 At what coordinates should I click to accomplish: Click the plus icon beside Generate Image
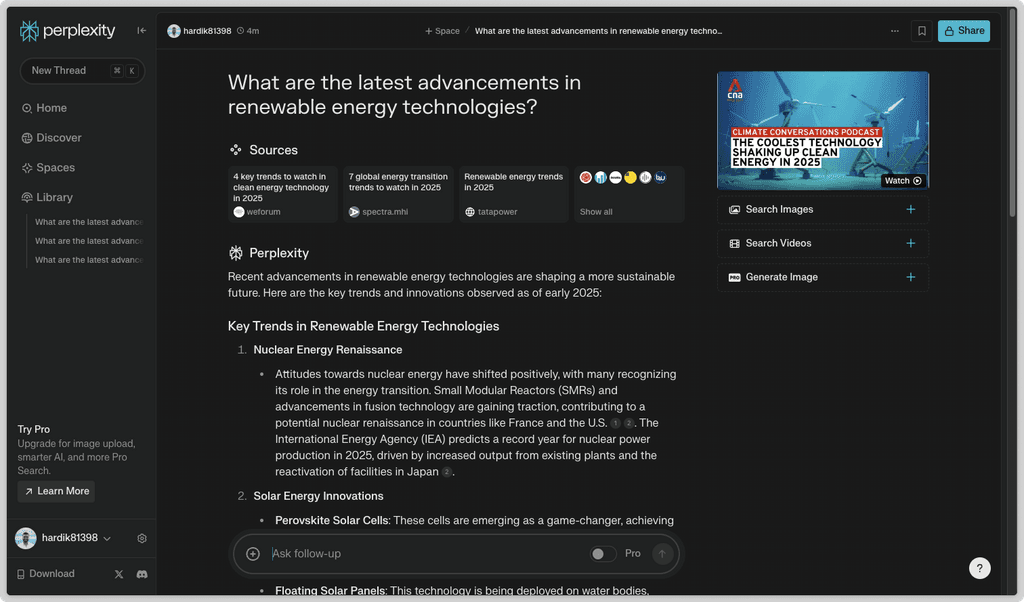(x=911, y=277)
